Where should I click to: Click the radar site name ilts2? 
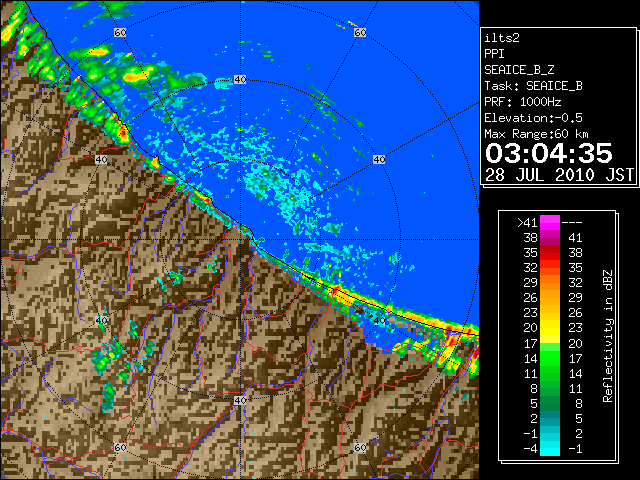click(502, 38)
